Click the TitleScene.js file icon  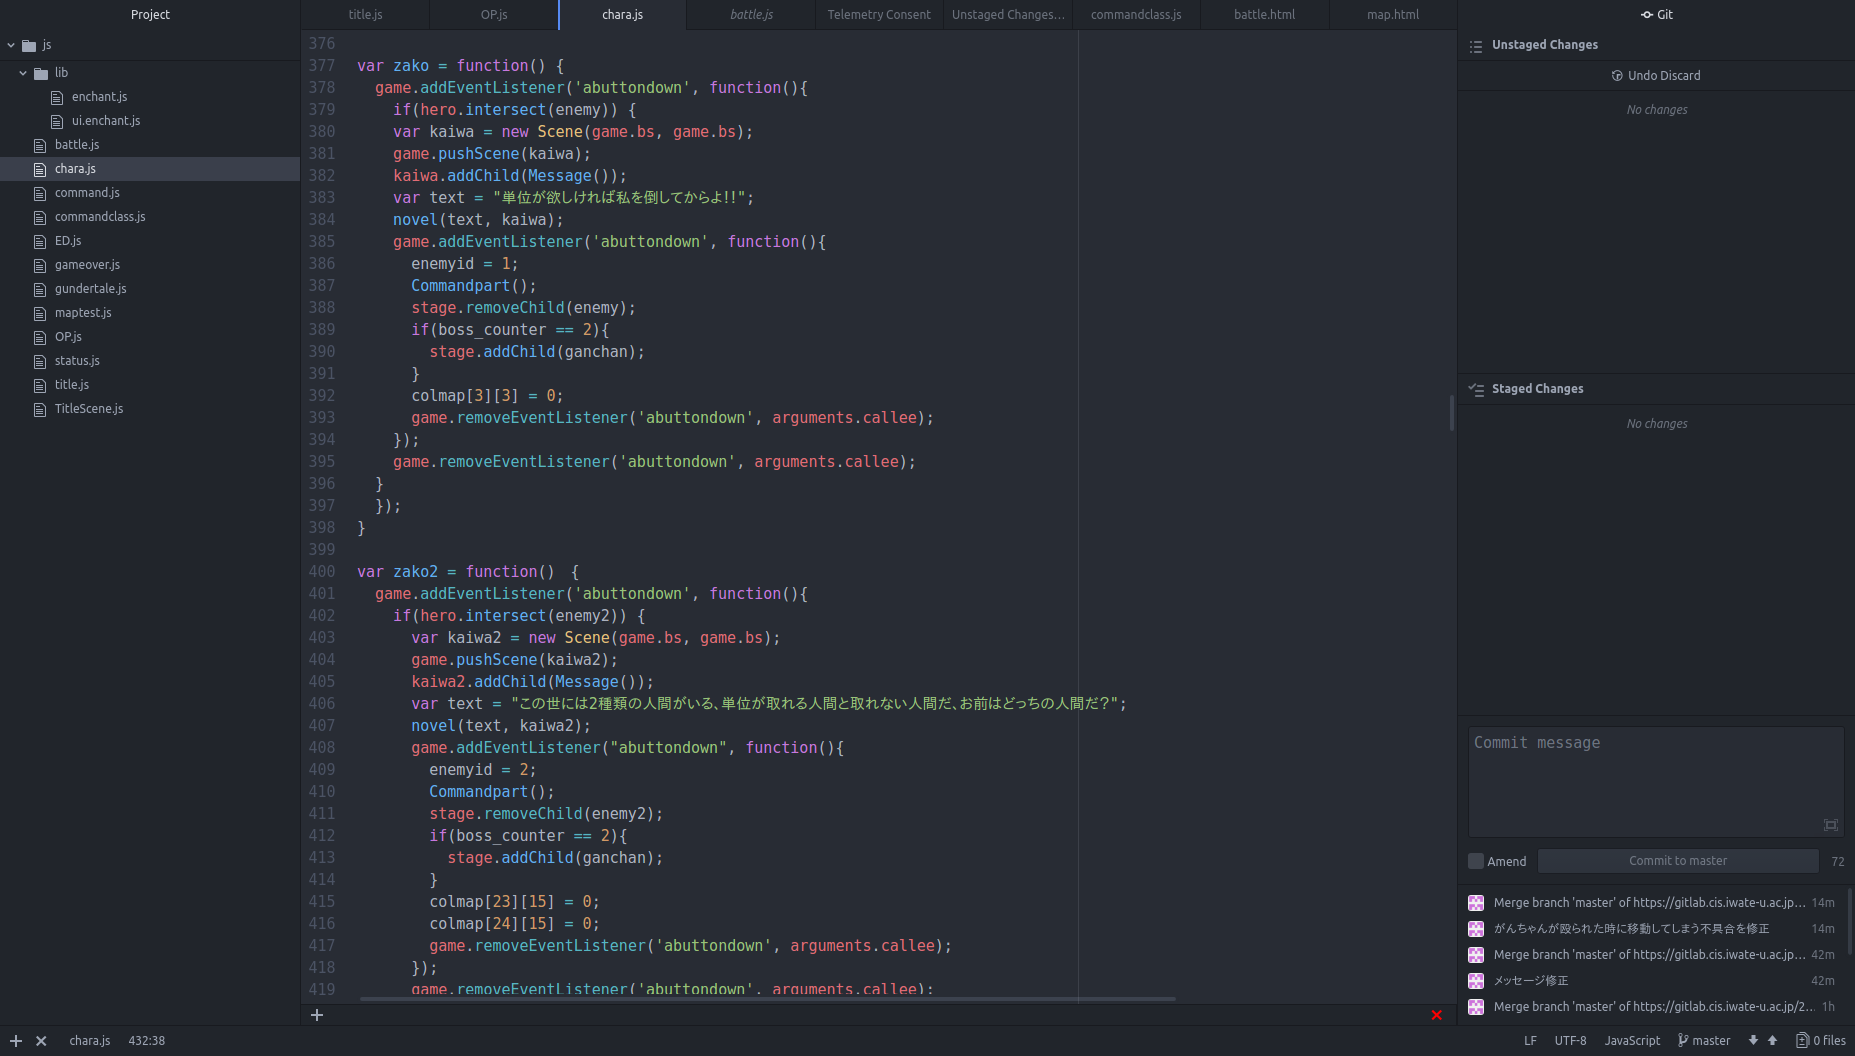pyautogui.click(x=40, y=409)
